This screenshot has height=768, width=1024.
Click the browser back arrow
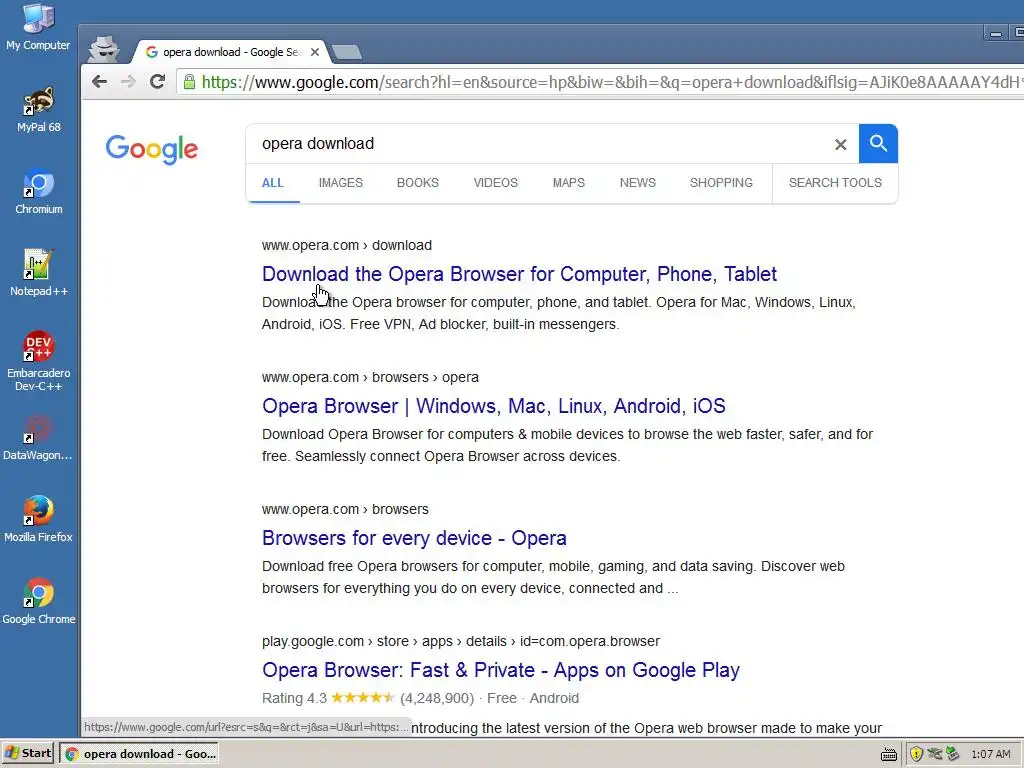pyautogui.click(x=99, y=82)
